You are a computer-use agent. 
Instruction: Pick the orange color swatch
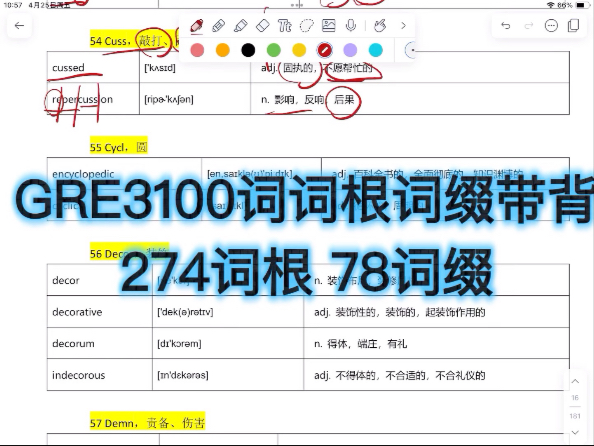[x=223, y=50]
